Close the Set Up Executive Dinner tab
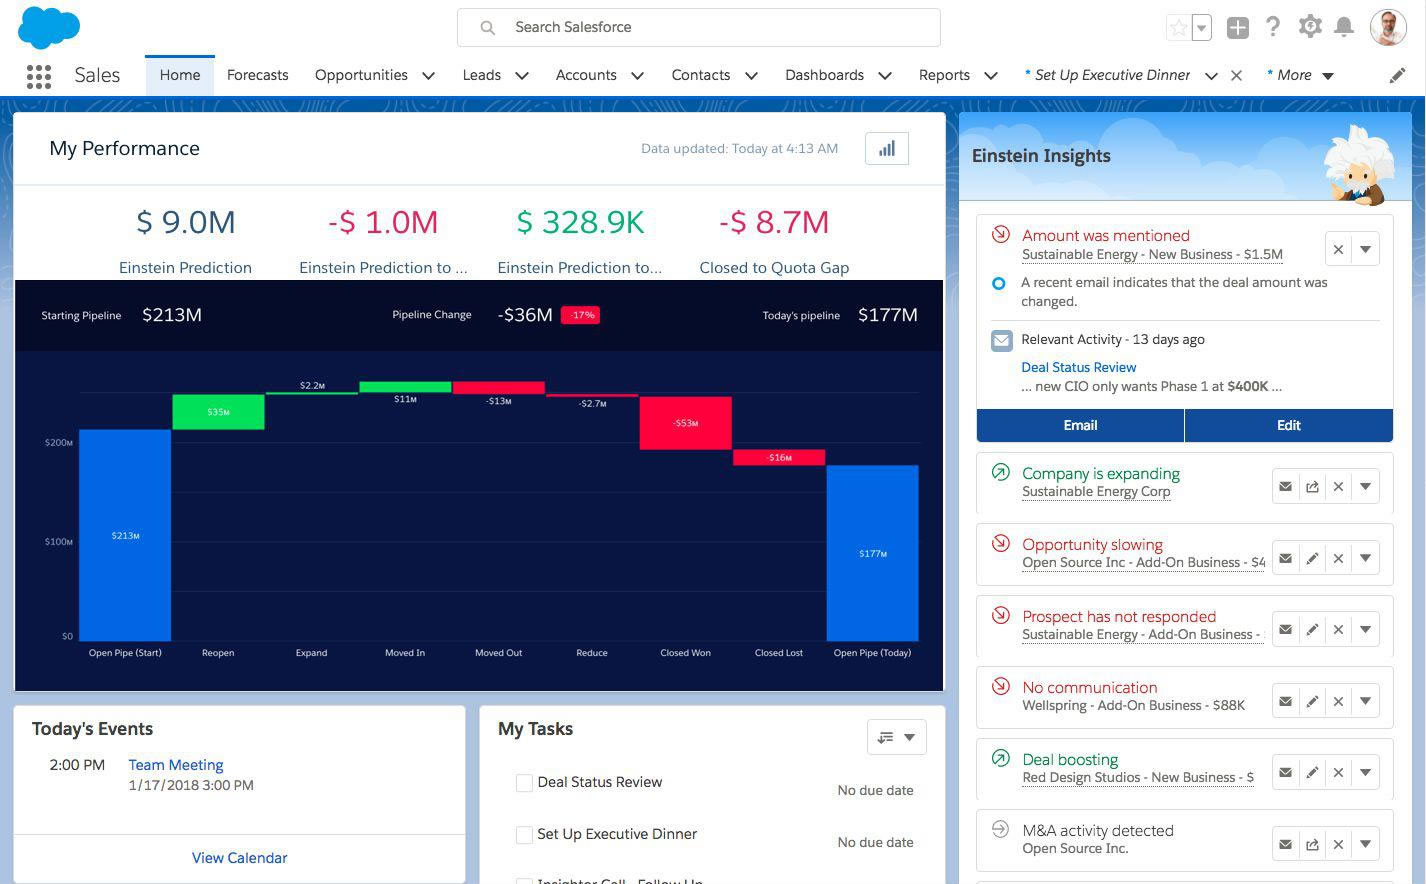The width and height of the screenshot is (1426, 884). tap(1236, 76)
